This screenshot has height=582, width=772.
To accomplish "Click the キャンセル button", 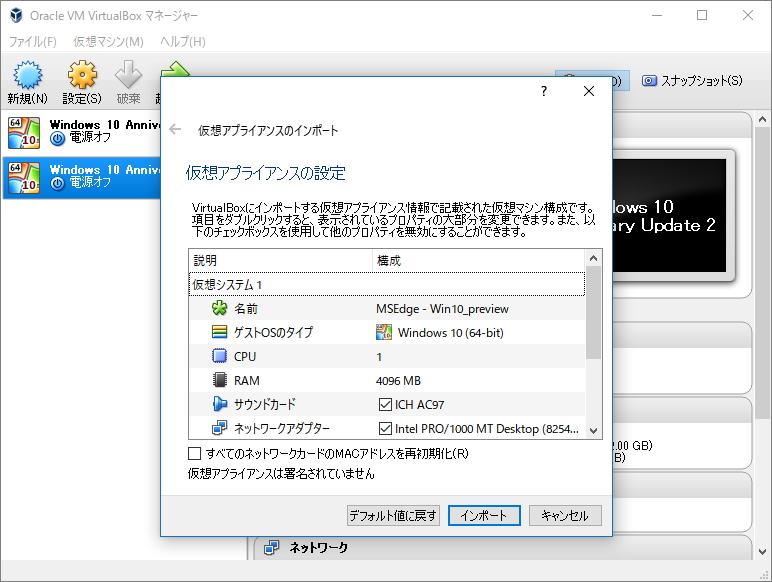I will [x=565, y=516].
